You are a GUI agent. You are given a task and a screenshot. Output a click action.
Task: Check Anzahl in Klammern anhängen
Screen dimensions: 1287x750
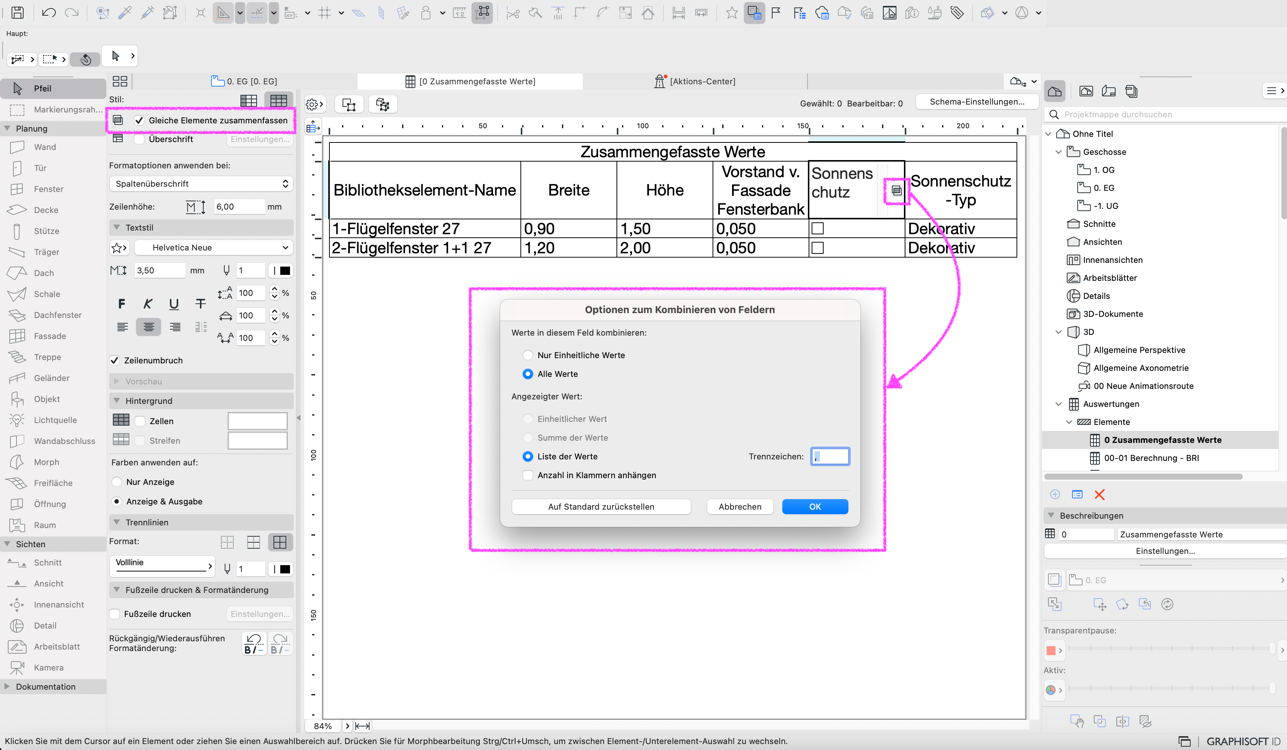click(528, 475)
